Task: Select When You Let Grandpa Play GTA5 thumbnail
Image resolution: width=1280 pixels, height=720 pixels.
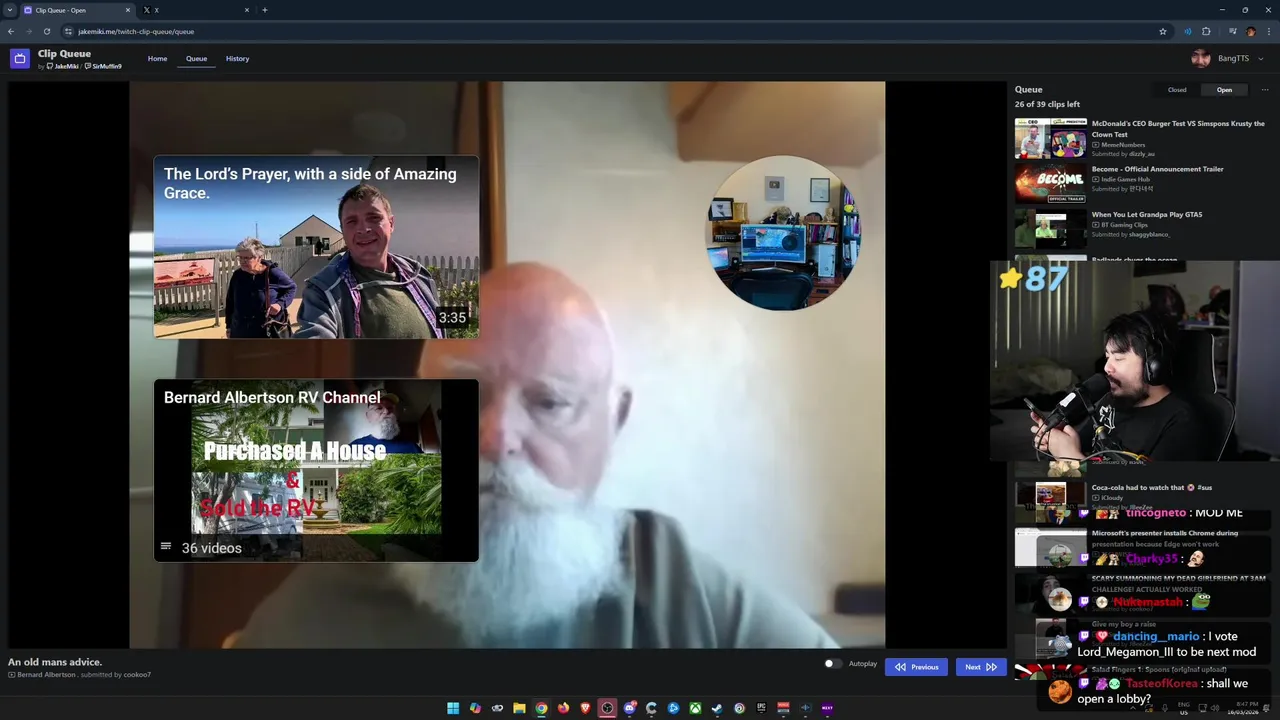Action: [x=1051, y=228]
